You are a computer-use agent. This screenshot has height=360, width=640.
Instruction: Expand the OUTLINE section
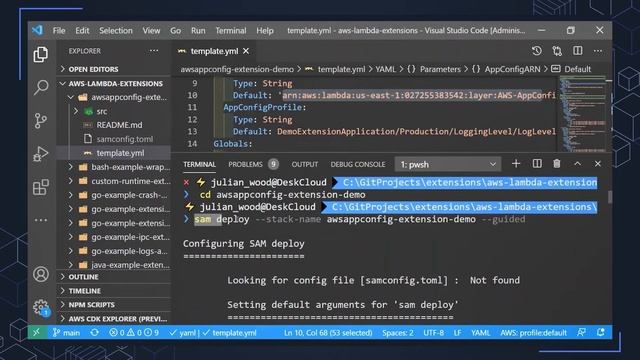pyautogui.click(x=113, y=277)
